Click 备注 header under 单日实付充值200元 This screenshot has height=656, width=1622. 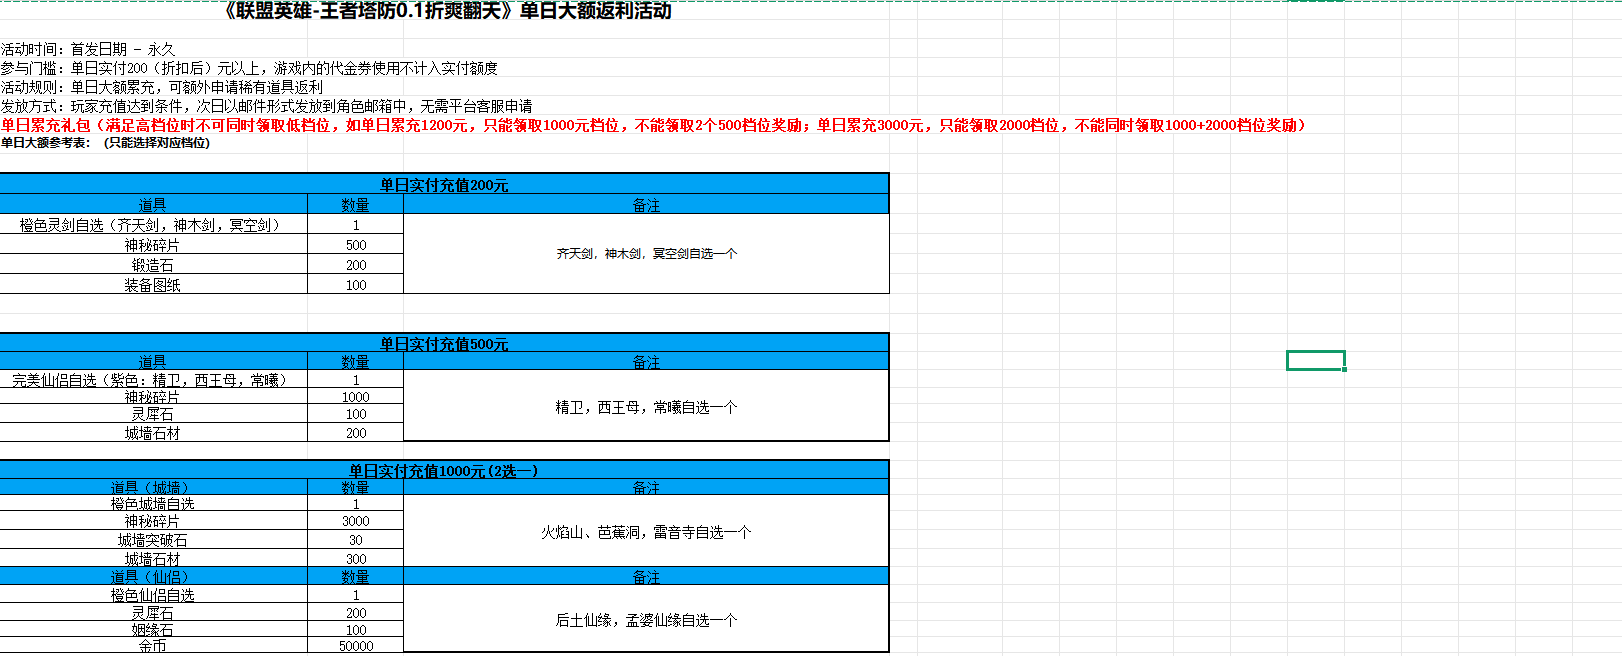point(646,204)
